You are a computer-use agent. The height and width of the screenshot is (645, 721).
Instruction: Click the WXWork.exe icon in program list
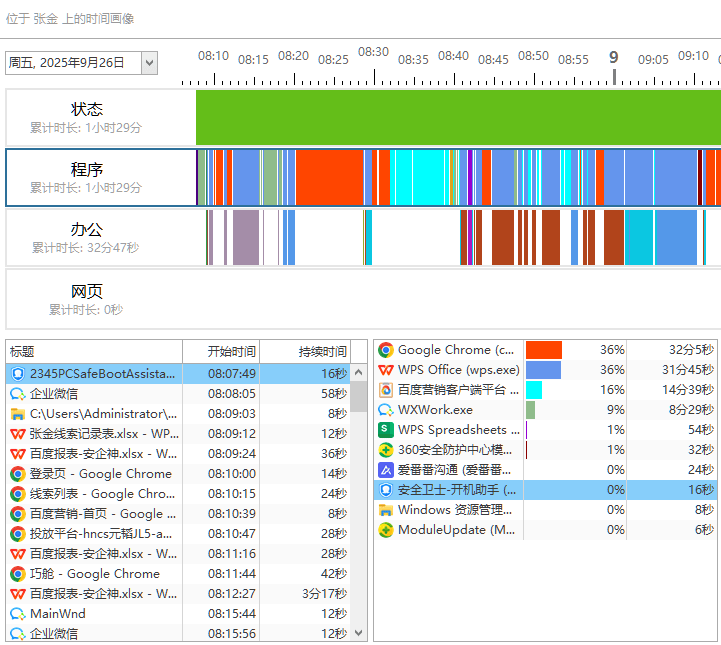point(385,410)
